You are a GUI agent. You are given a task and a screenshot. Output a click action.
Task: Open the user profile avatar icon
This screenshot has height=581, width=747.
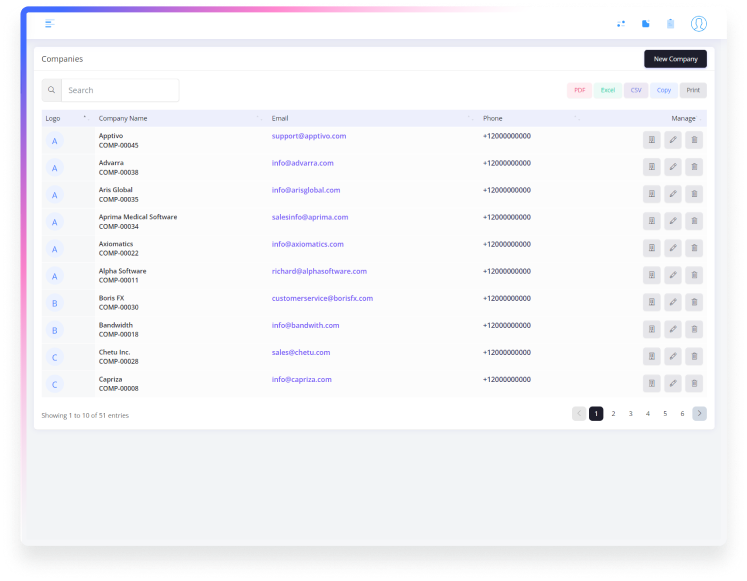click(698, 23)
